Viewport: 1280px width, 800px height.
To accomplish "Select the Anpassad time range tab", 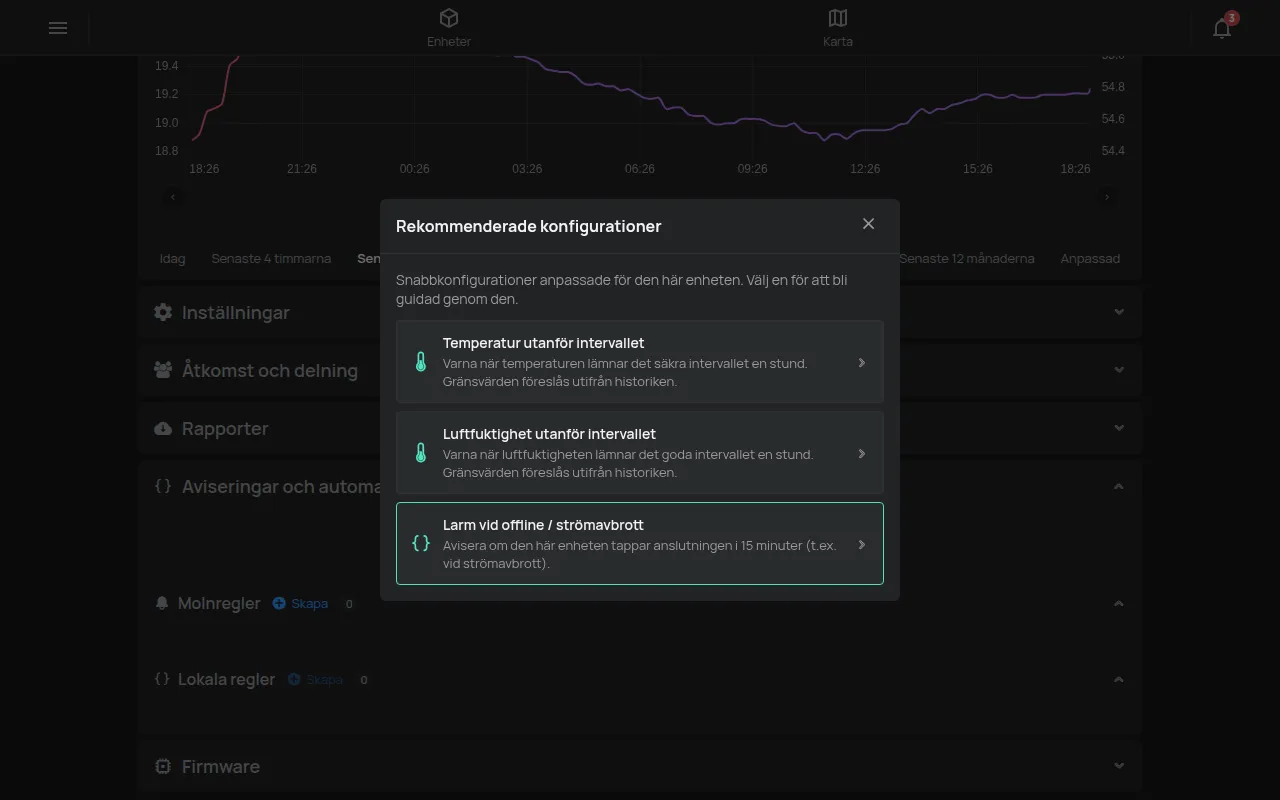I will coord(1090,258).
